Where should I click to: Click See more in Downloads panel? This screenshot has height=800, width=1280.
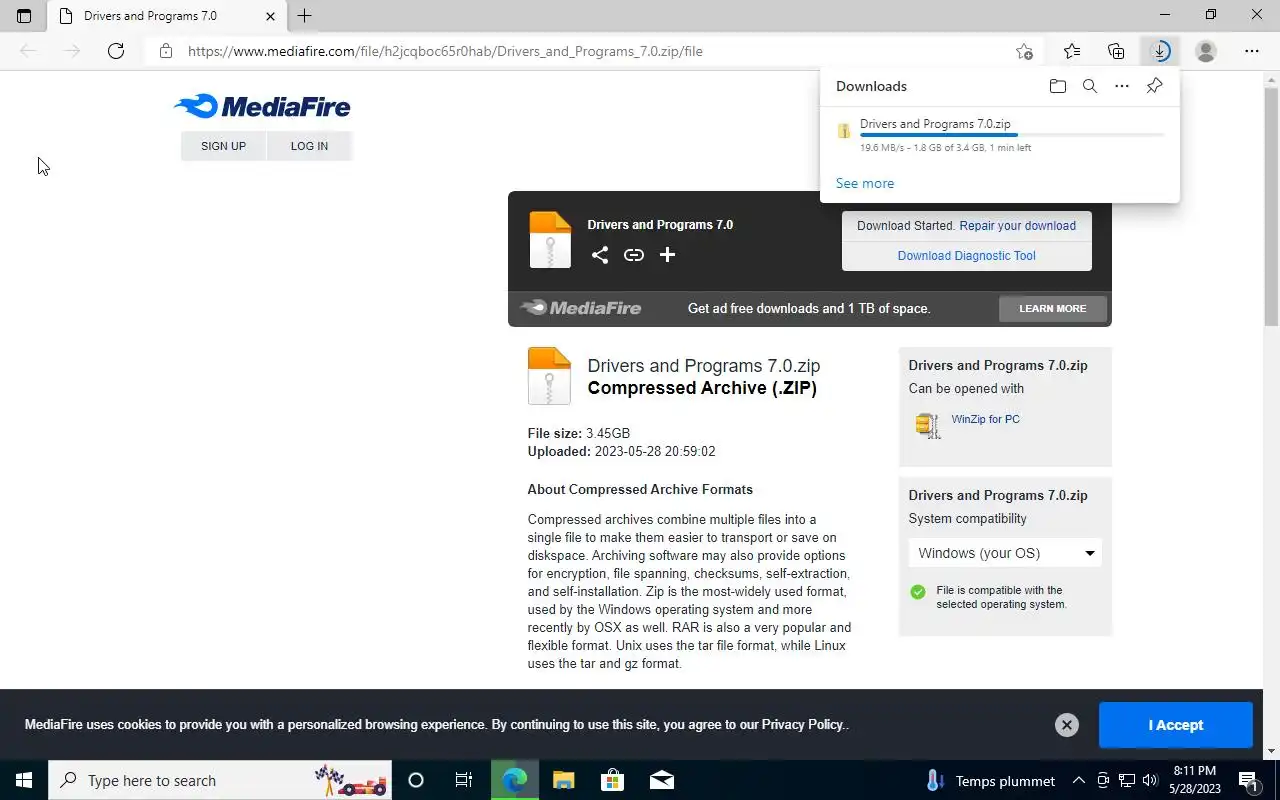click(865, 183)
